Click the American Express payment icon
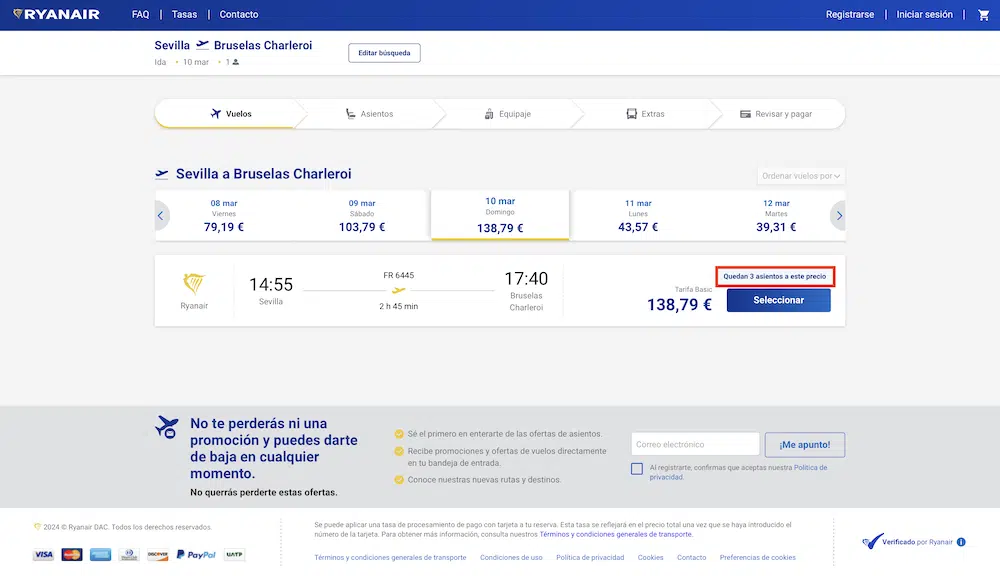 tap(100, 554)
